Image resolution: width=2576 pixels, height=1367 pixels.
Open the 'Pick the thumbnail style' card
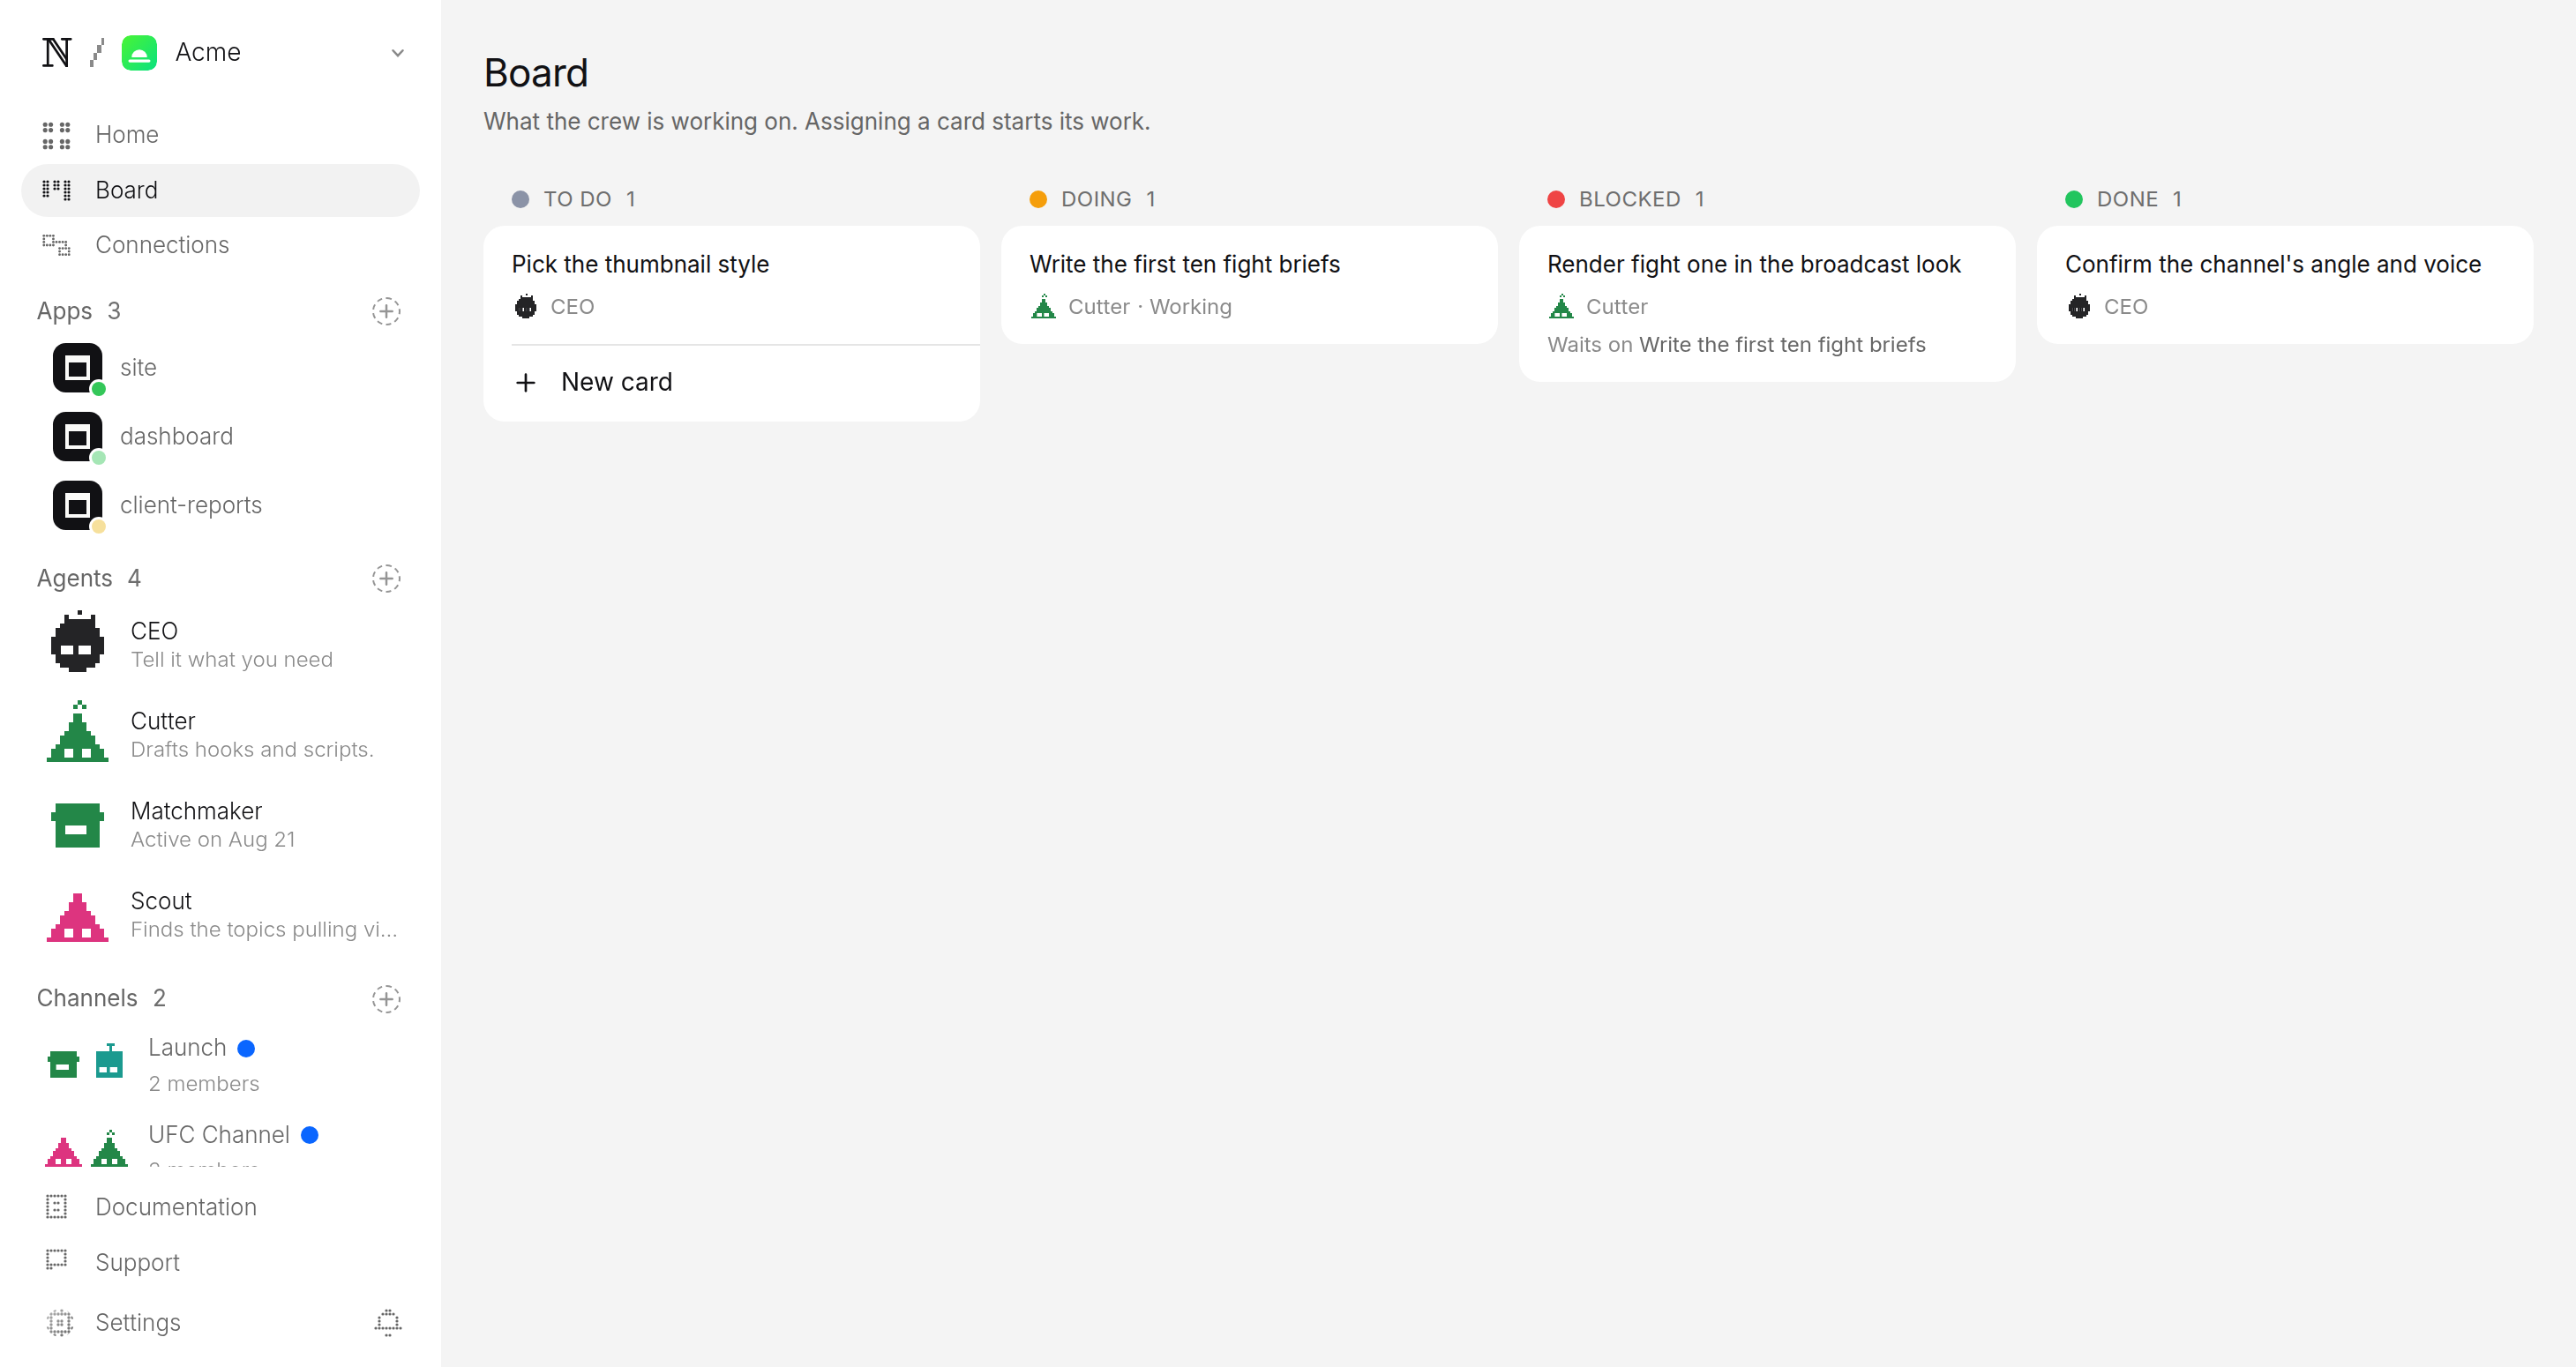[x=731, y=285]
